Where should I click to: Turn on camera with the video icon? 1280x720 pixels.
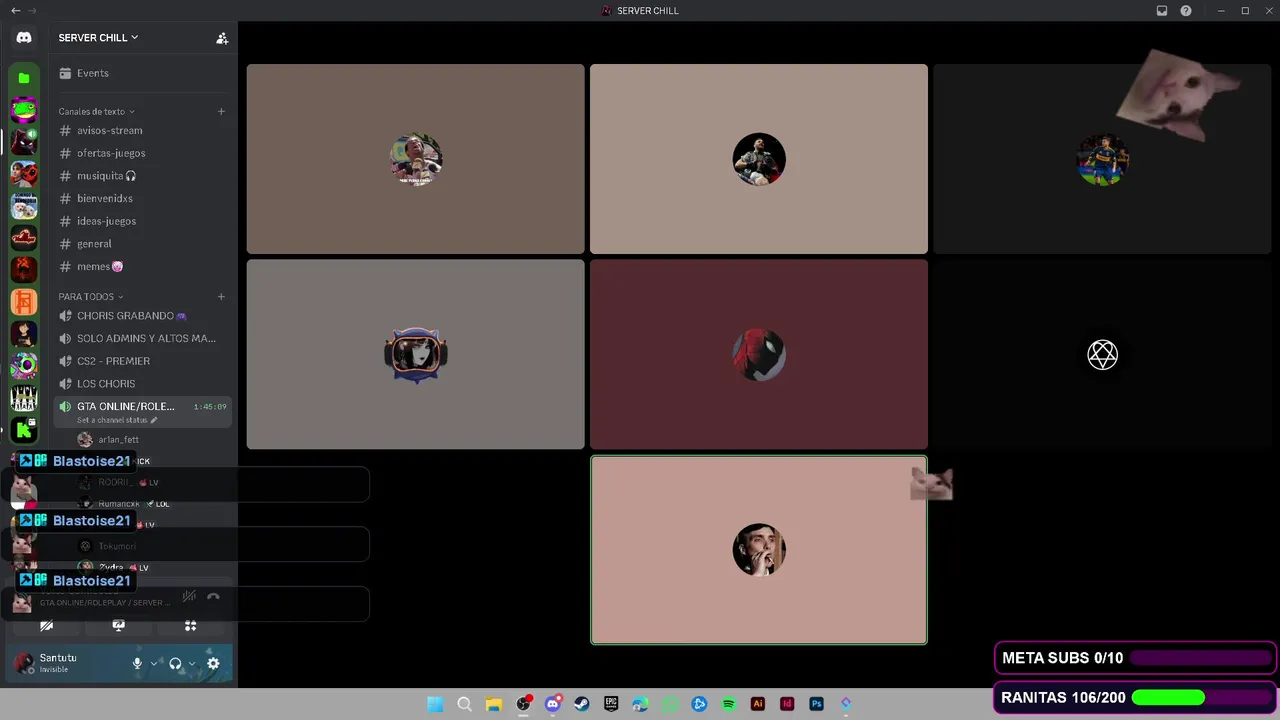click(46, 626)
